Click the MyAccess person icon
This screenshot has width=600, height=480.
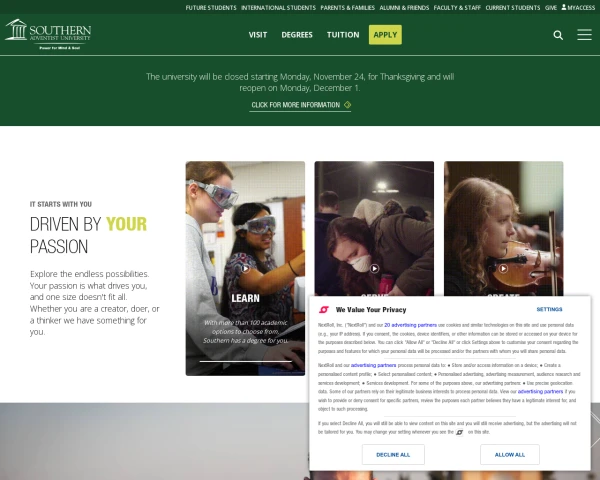point(564,7)
